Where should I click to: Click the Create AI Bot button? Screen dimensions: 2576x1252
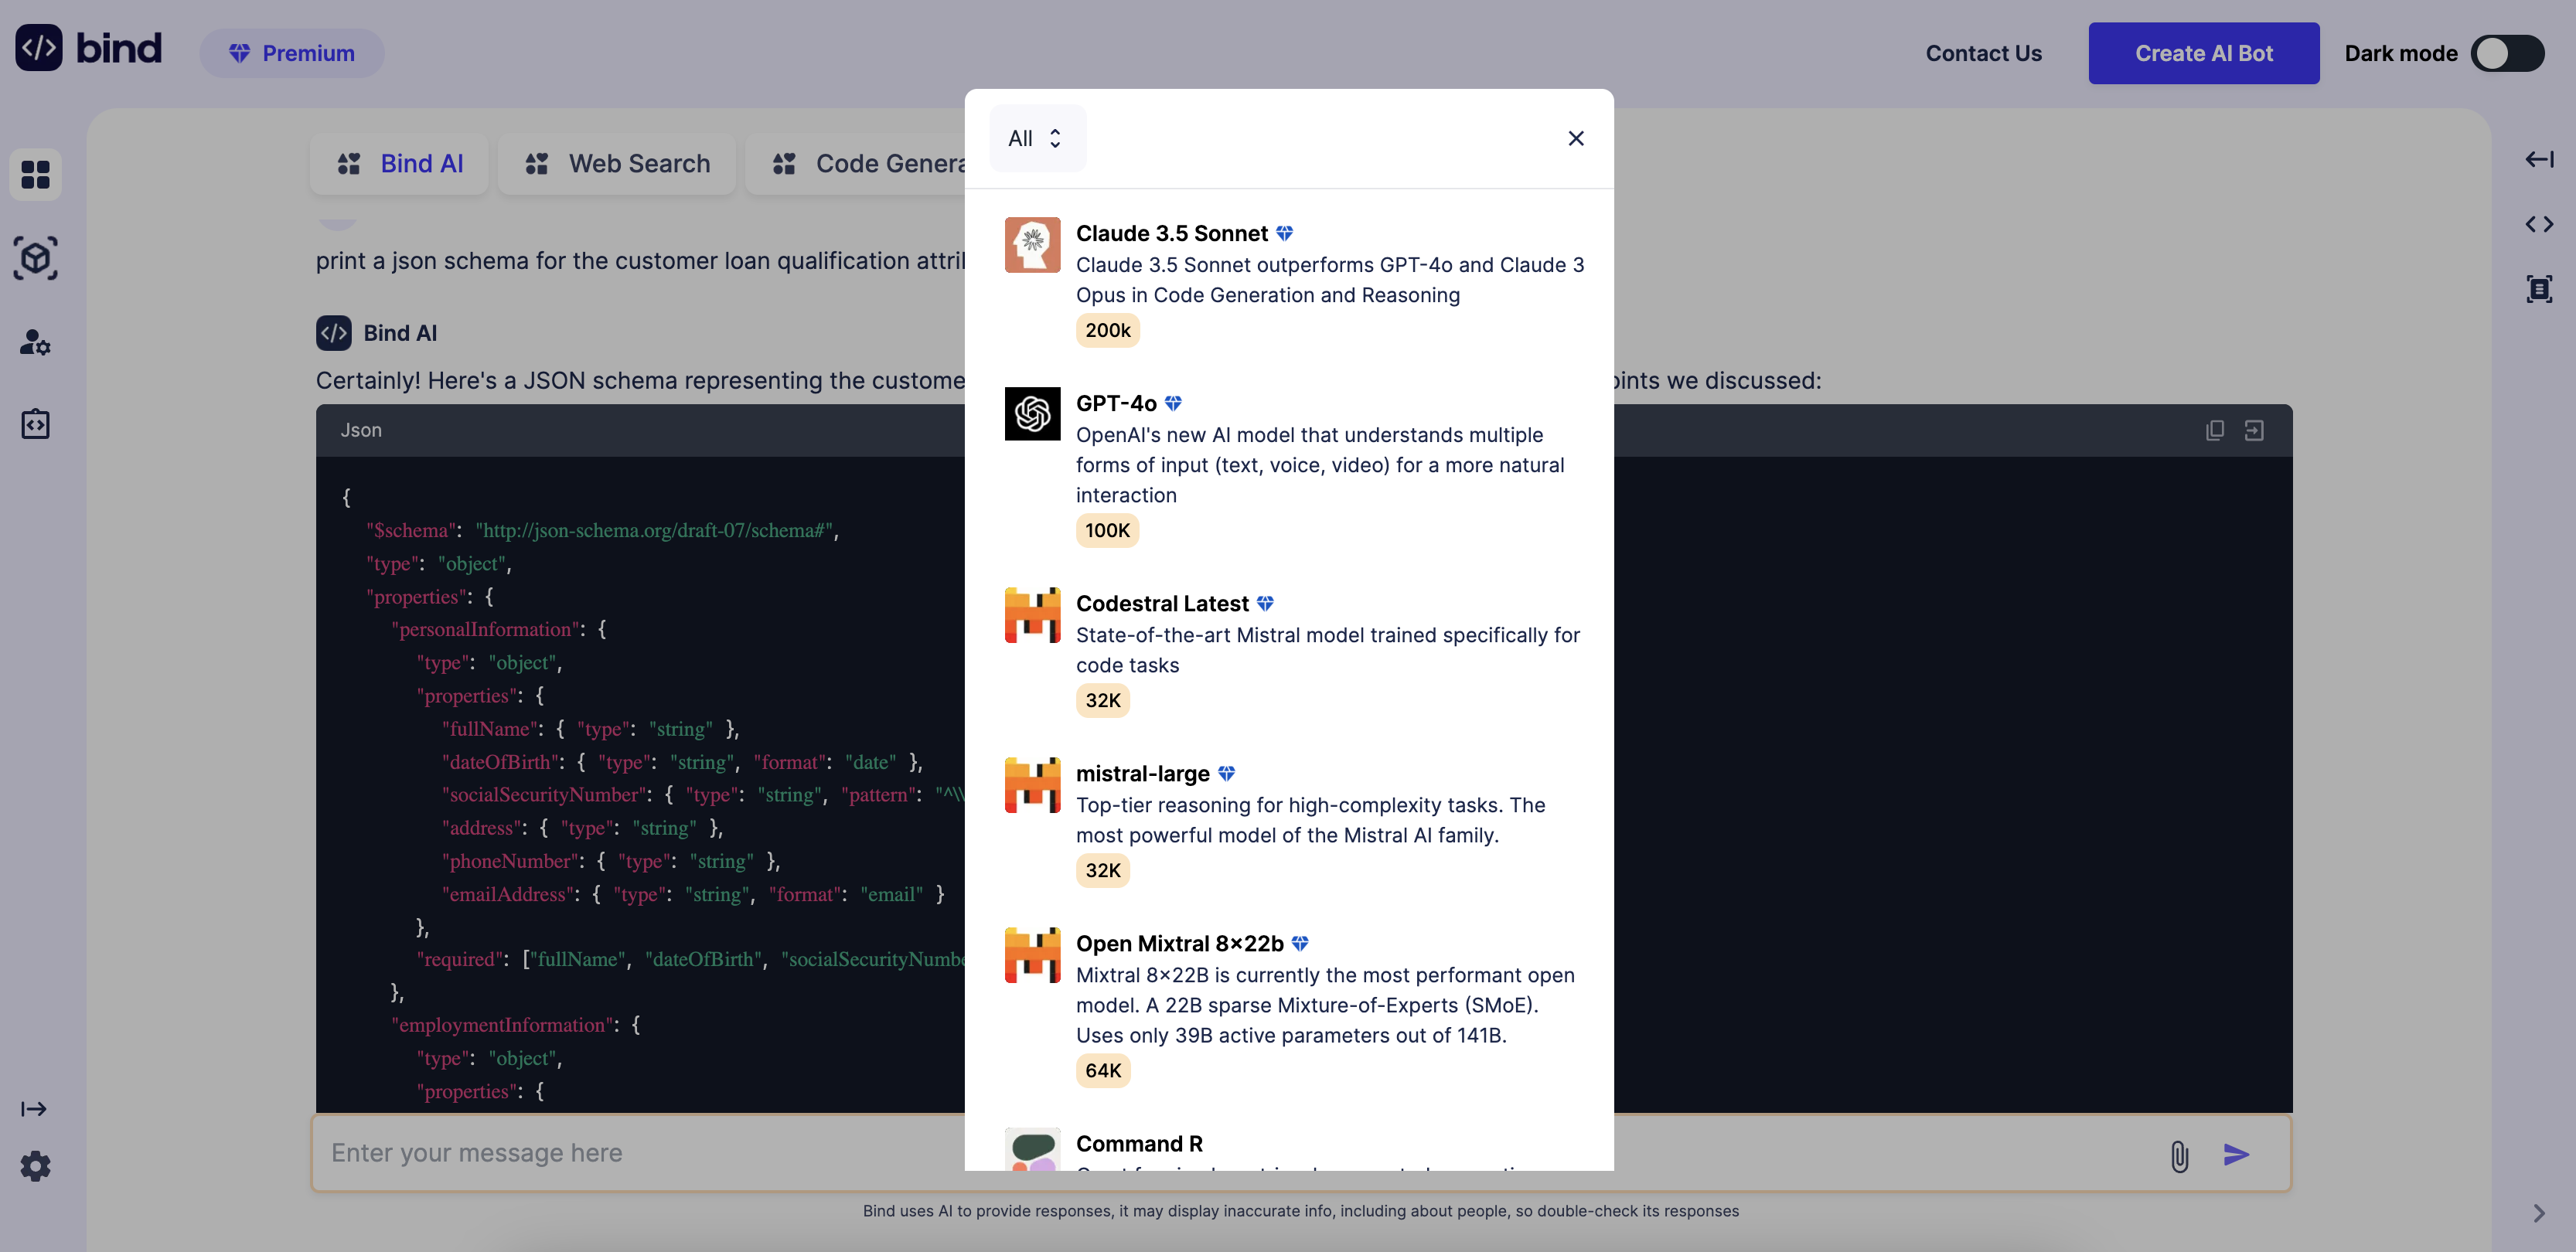2203,53
